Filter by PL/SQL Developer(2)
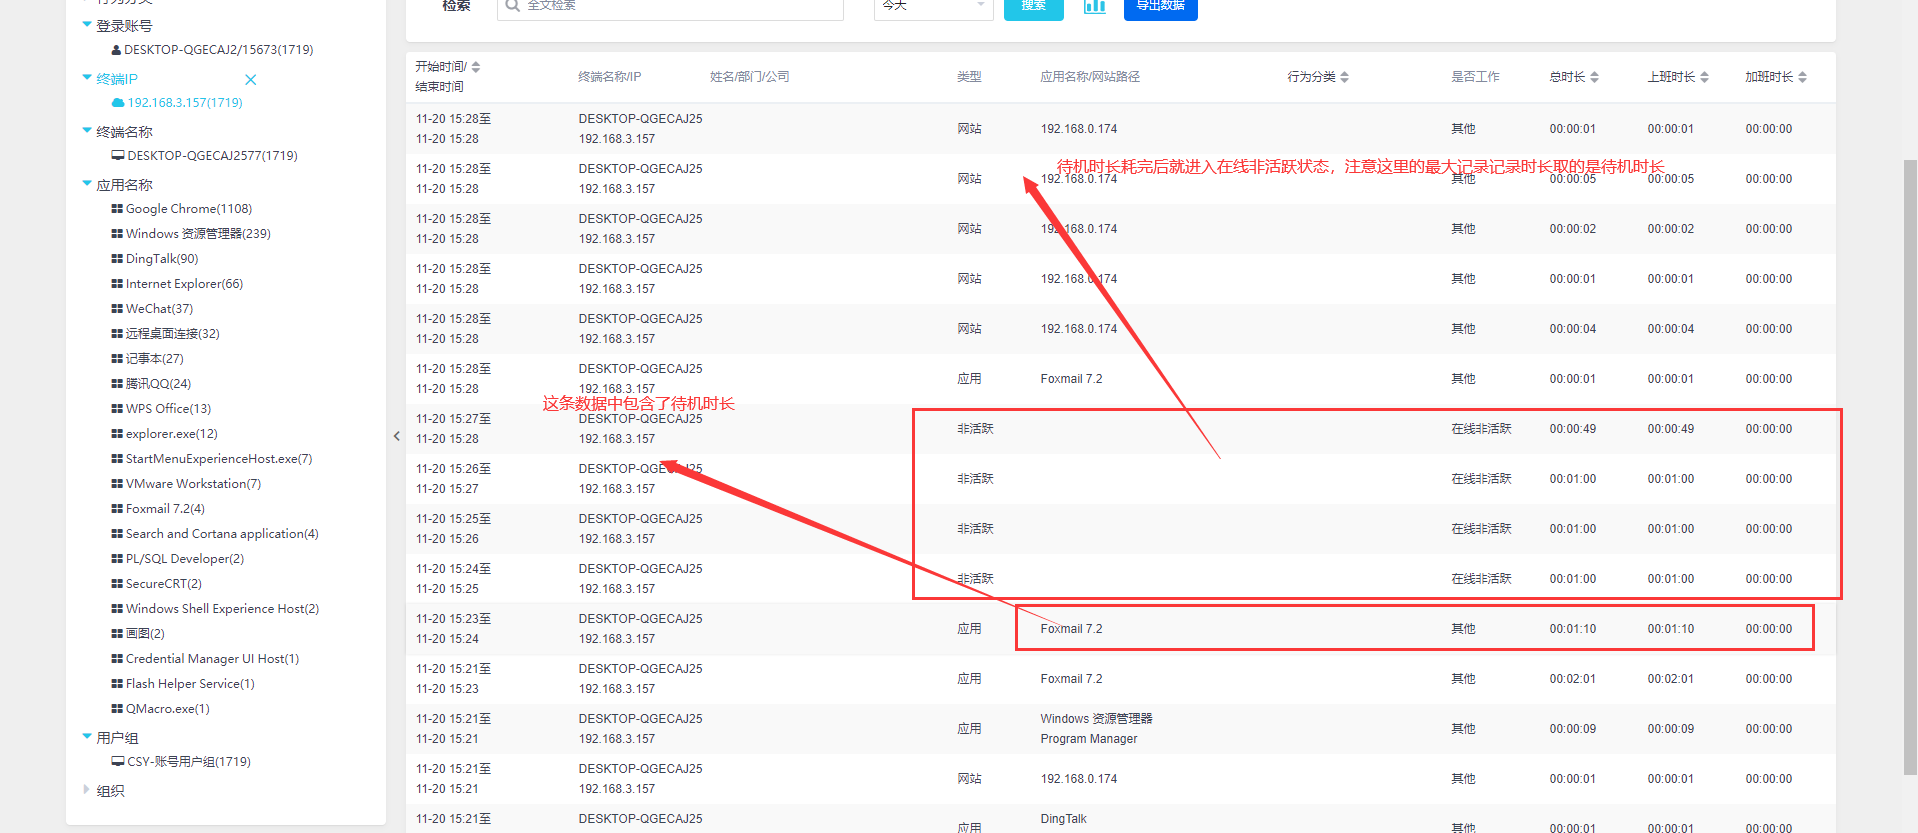1918x833 pixels. point(185,559)
